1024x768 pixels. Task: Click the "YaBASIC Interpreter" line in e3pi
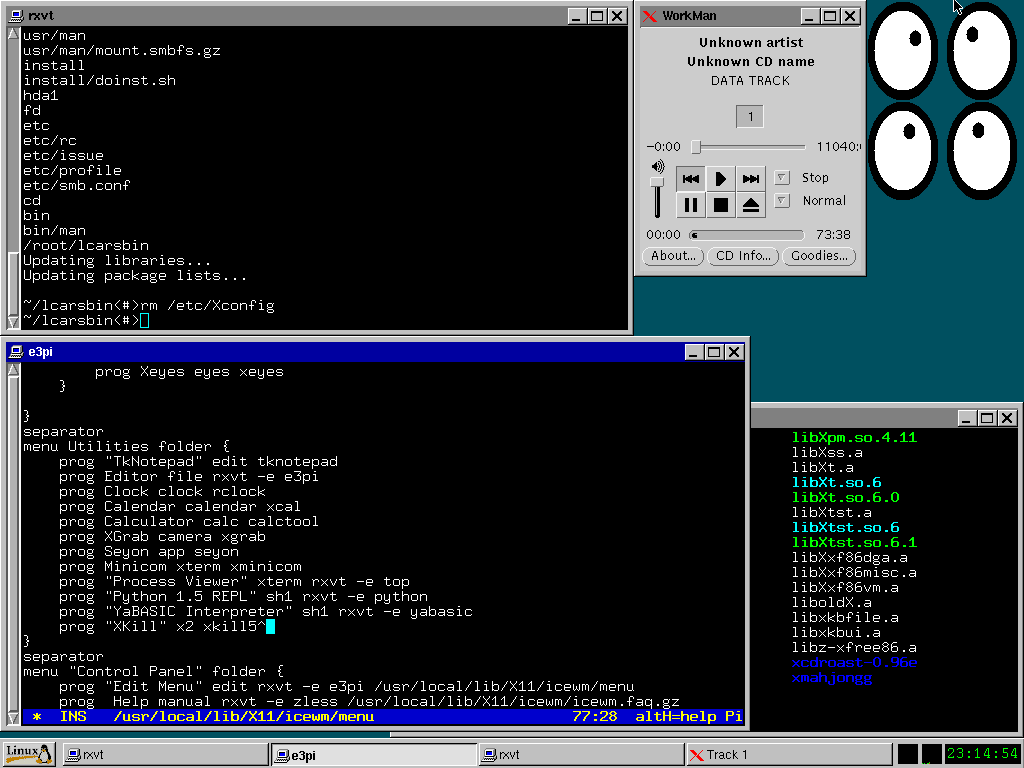click(x=266, y=612)
